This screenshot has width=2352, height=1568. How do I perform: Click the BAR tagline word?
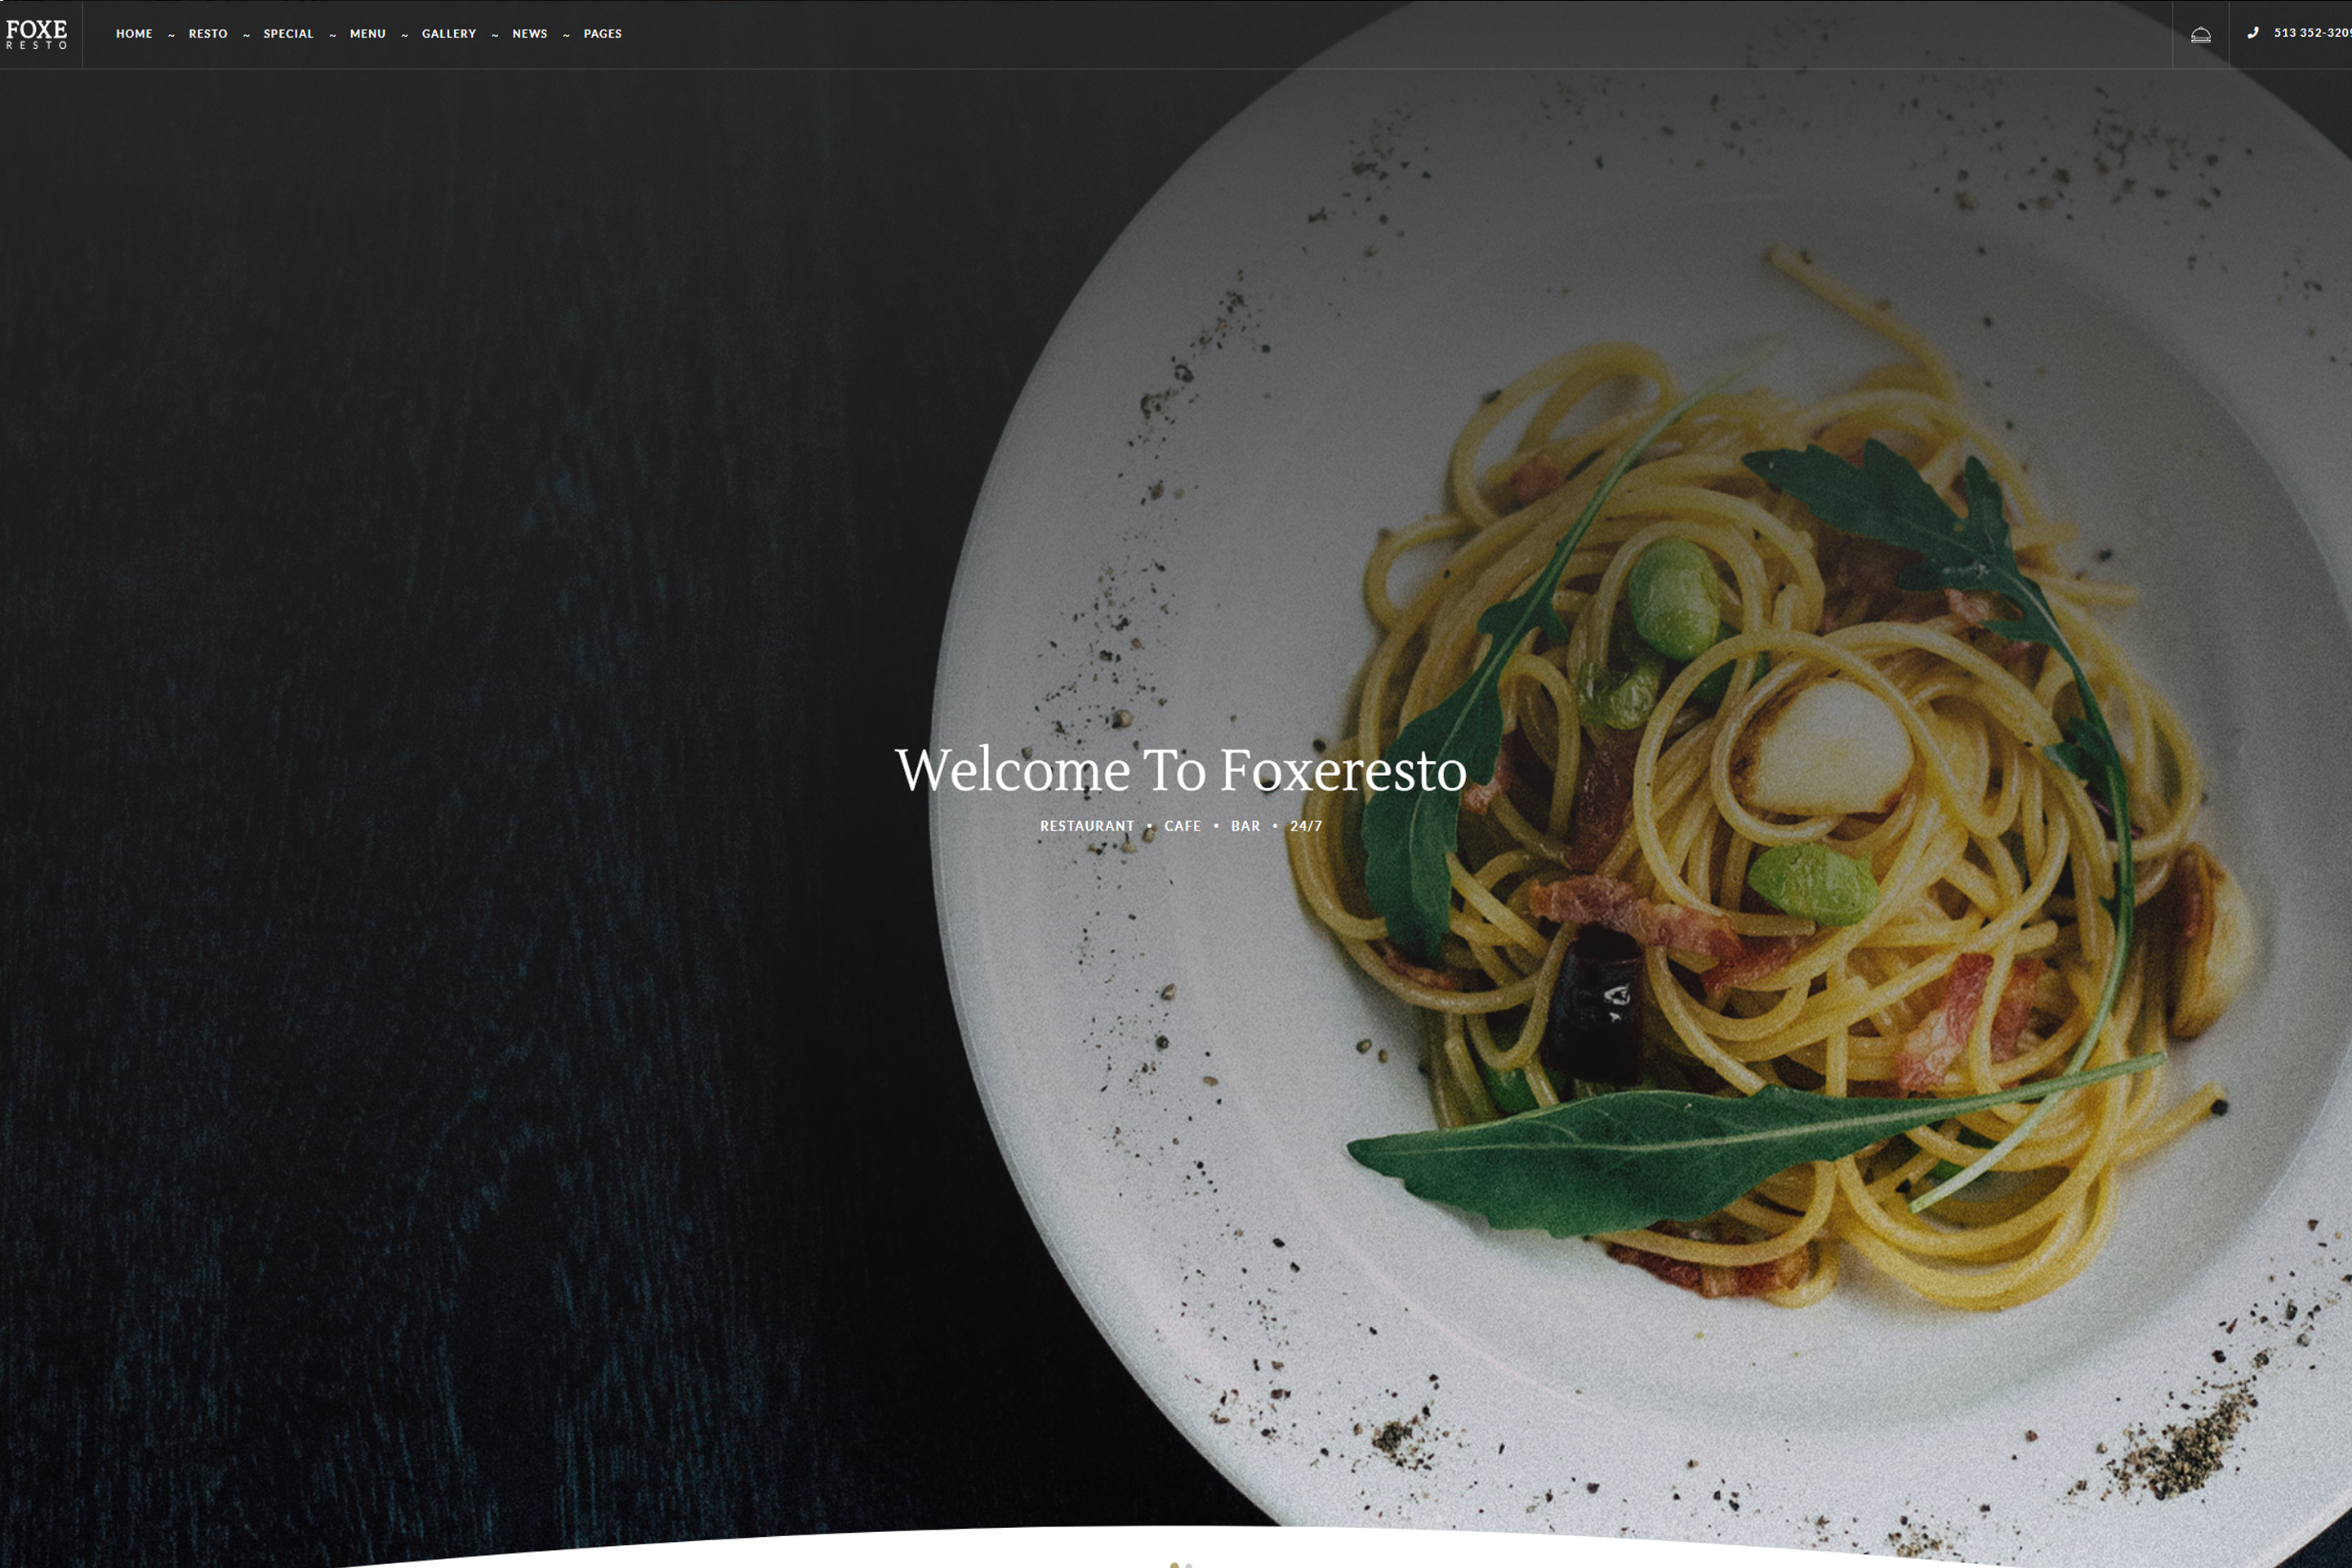1245,826
